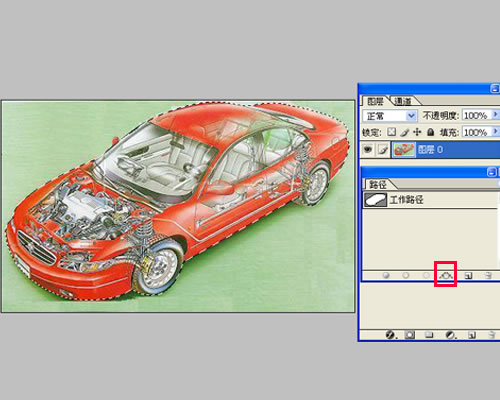Click the add layer style icon
Viewport: 500px width, 400px height.
pos(391,335)
